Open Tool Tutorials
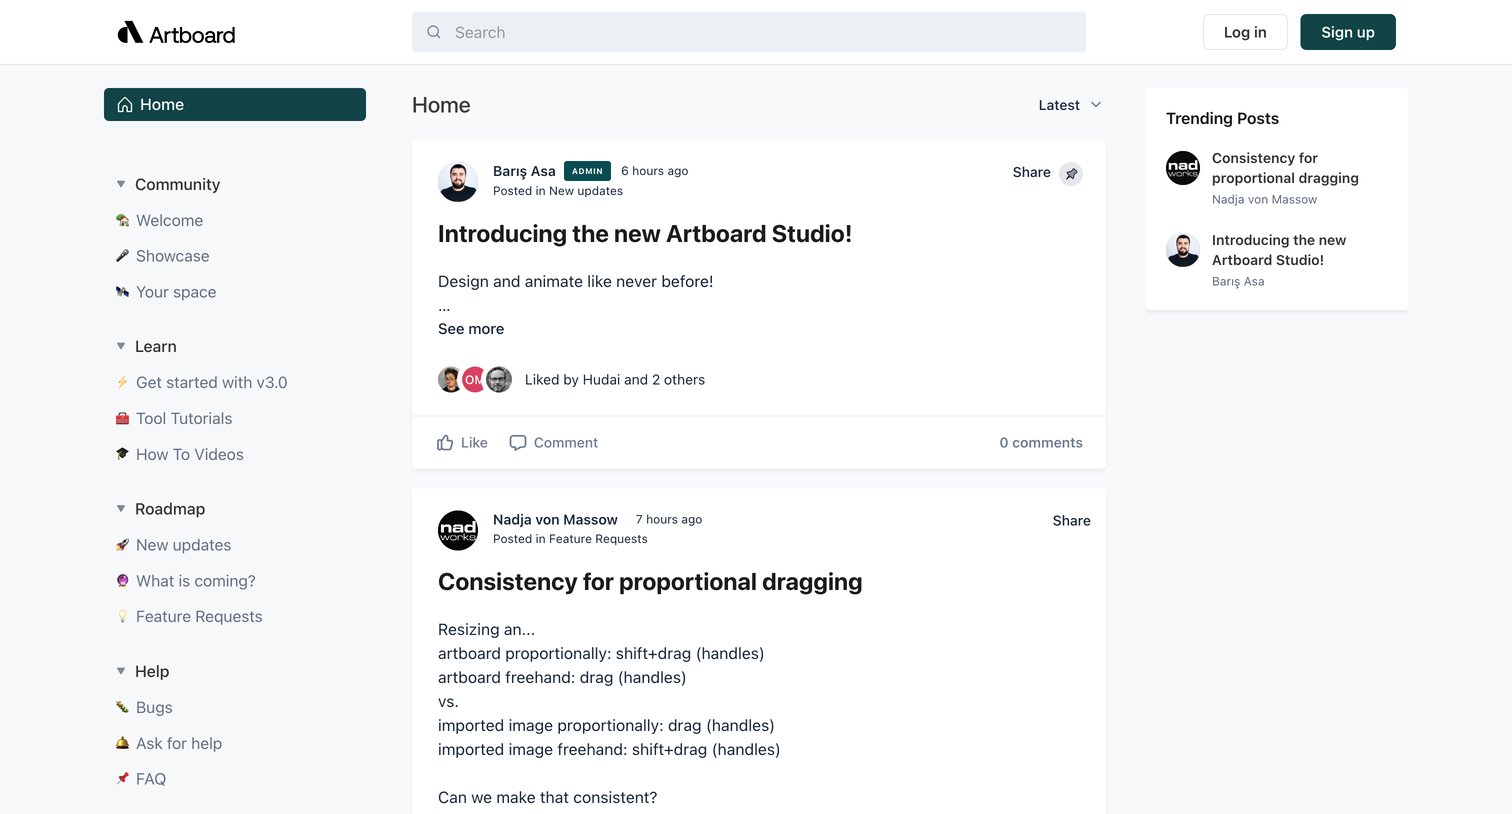The width and height of the screenshot is (1512, 814). pos(184,418)
